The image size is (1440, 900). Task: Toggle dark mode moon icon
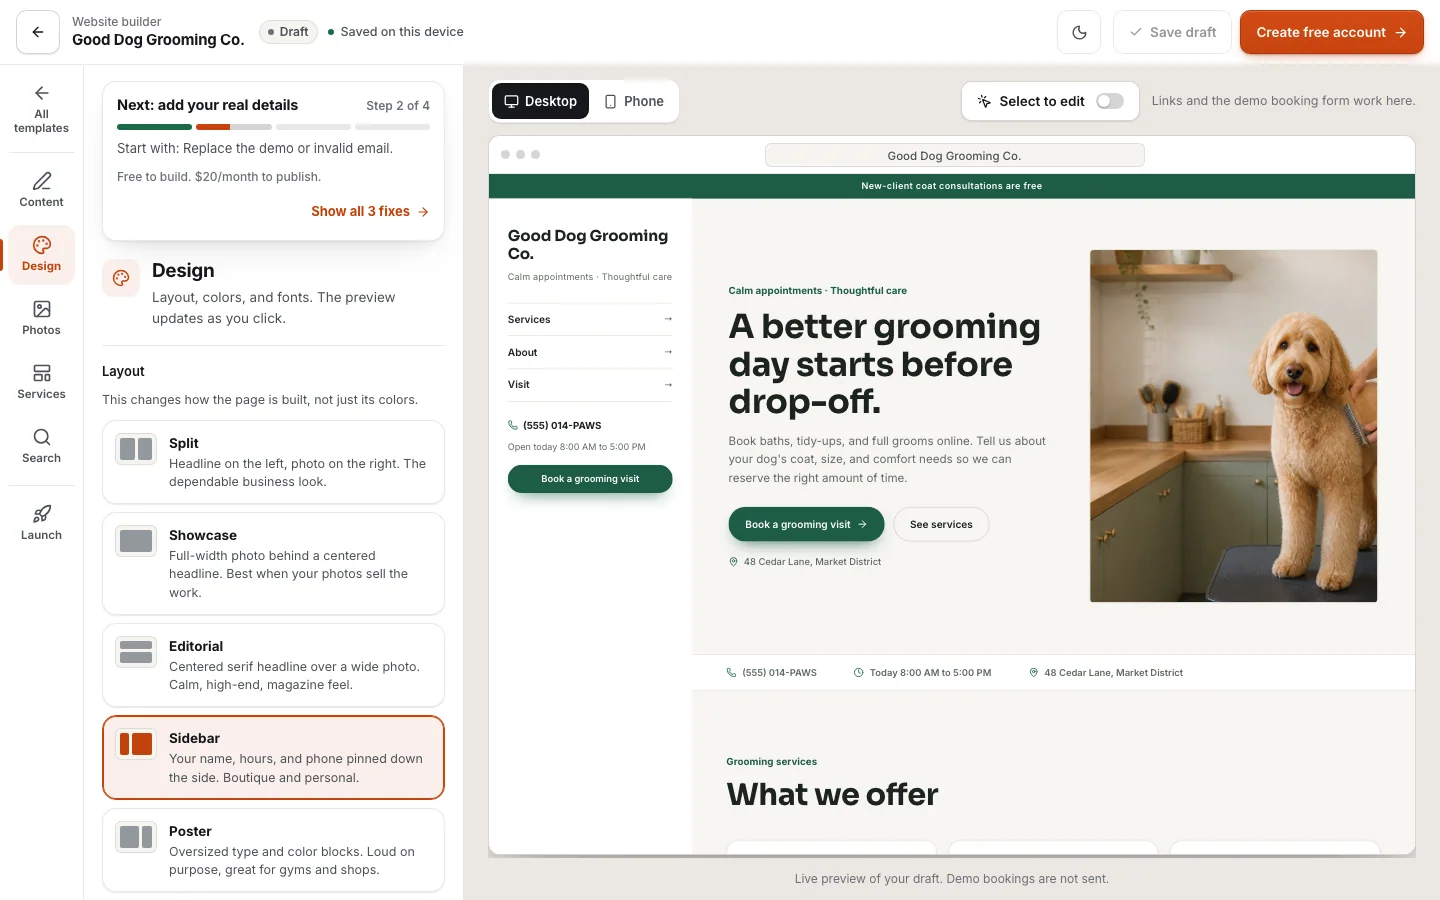point(1079,32)
